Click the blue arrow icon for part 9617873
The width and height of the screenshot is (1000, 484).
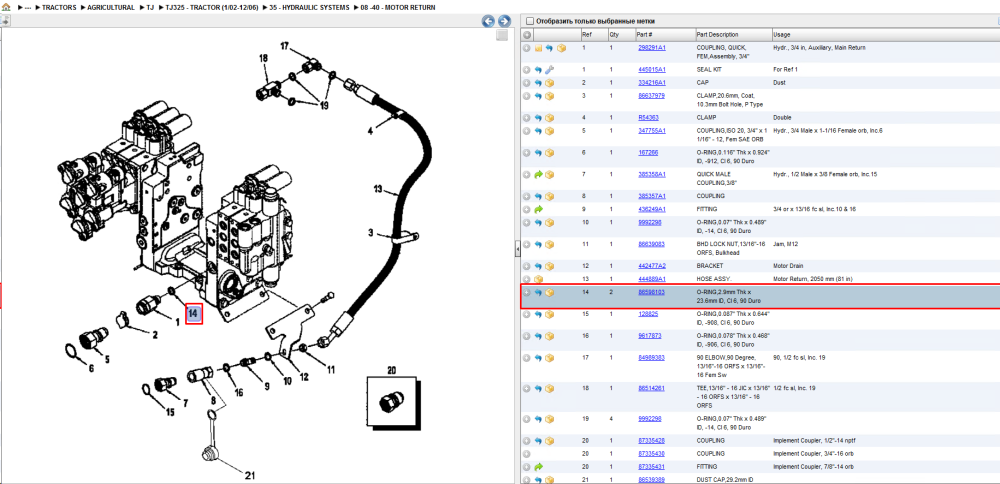click(x=538, y=336)
